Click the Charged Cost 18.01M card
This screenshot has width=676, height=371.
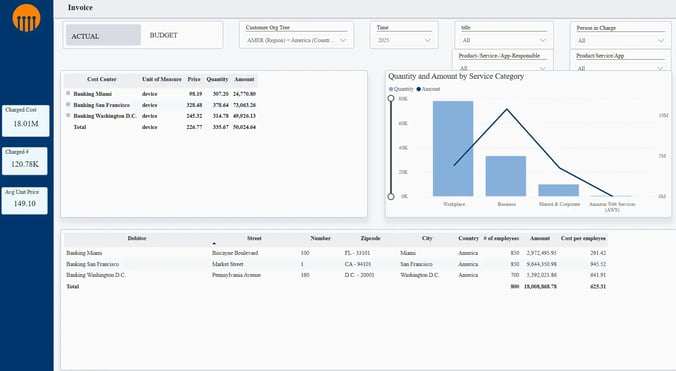pos(26,121)
